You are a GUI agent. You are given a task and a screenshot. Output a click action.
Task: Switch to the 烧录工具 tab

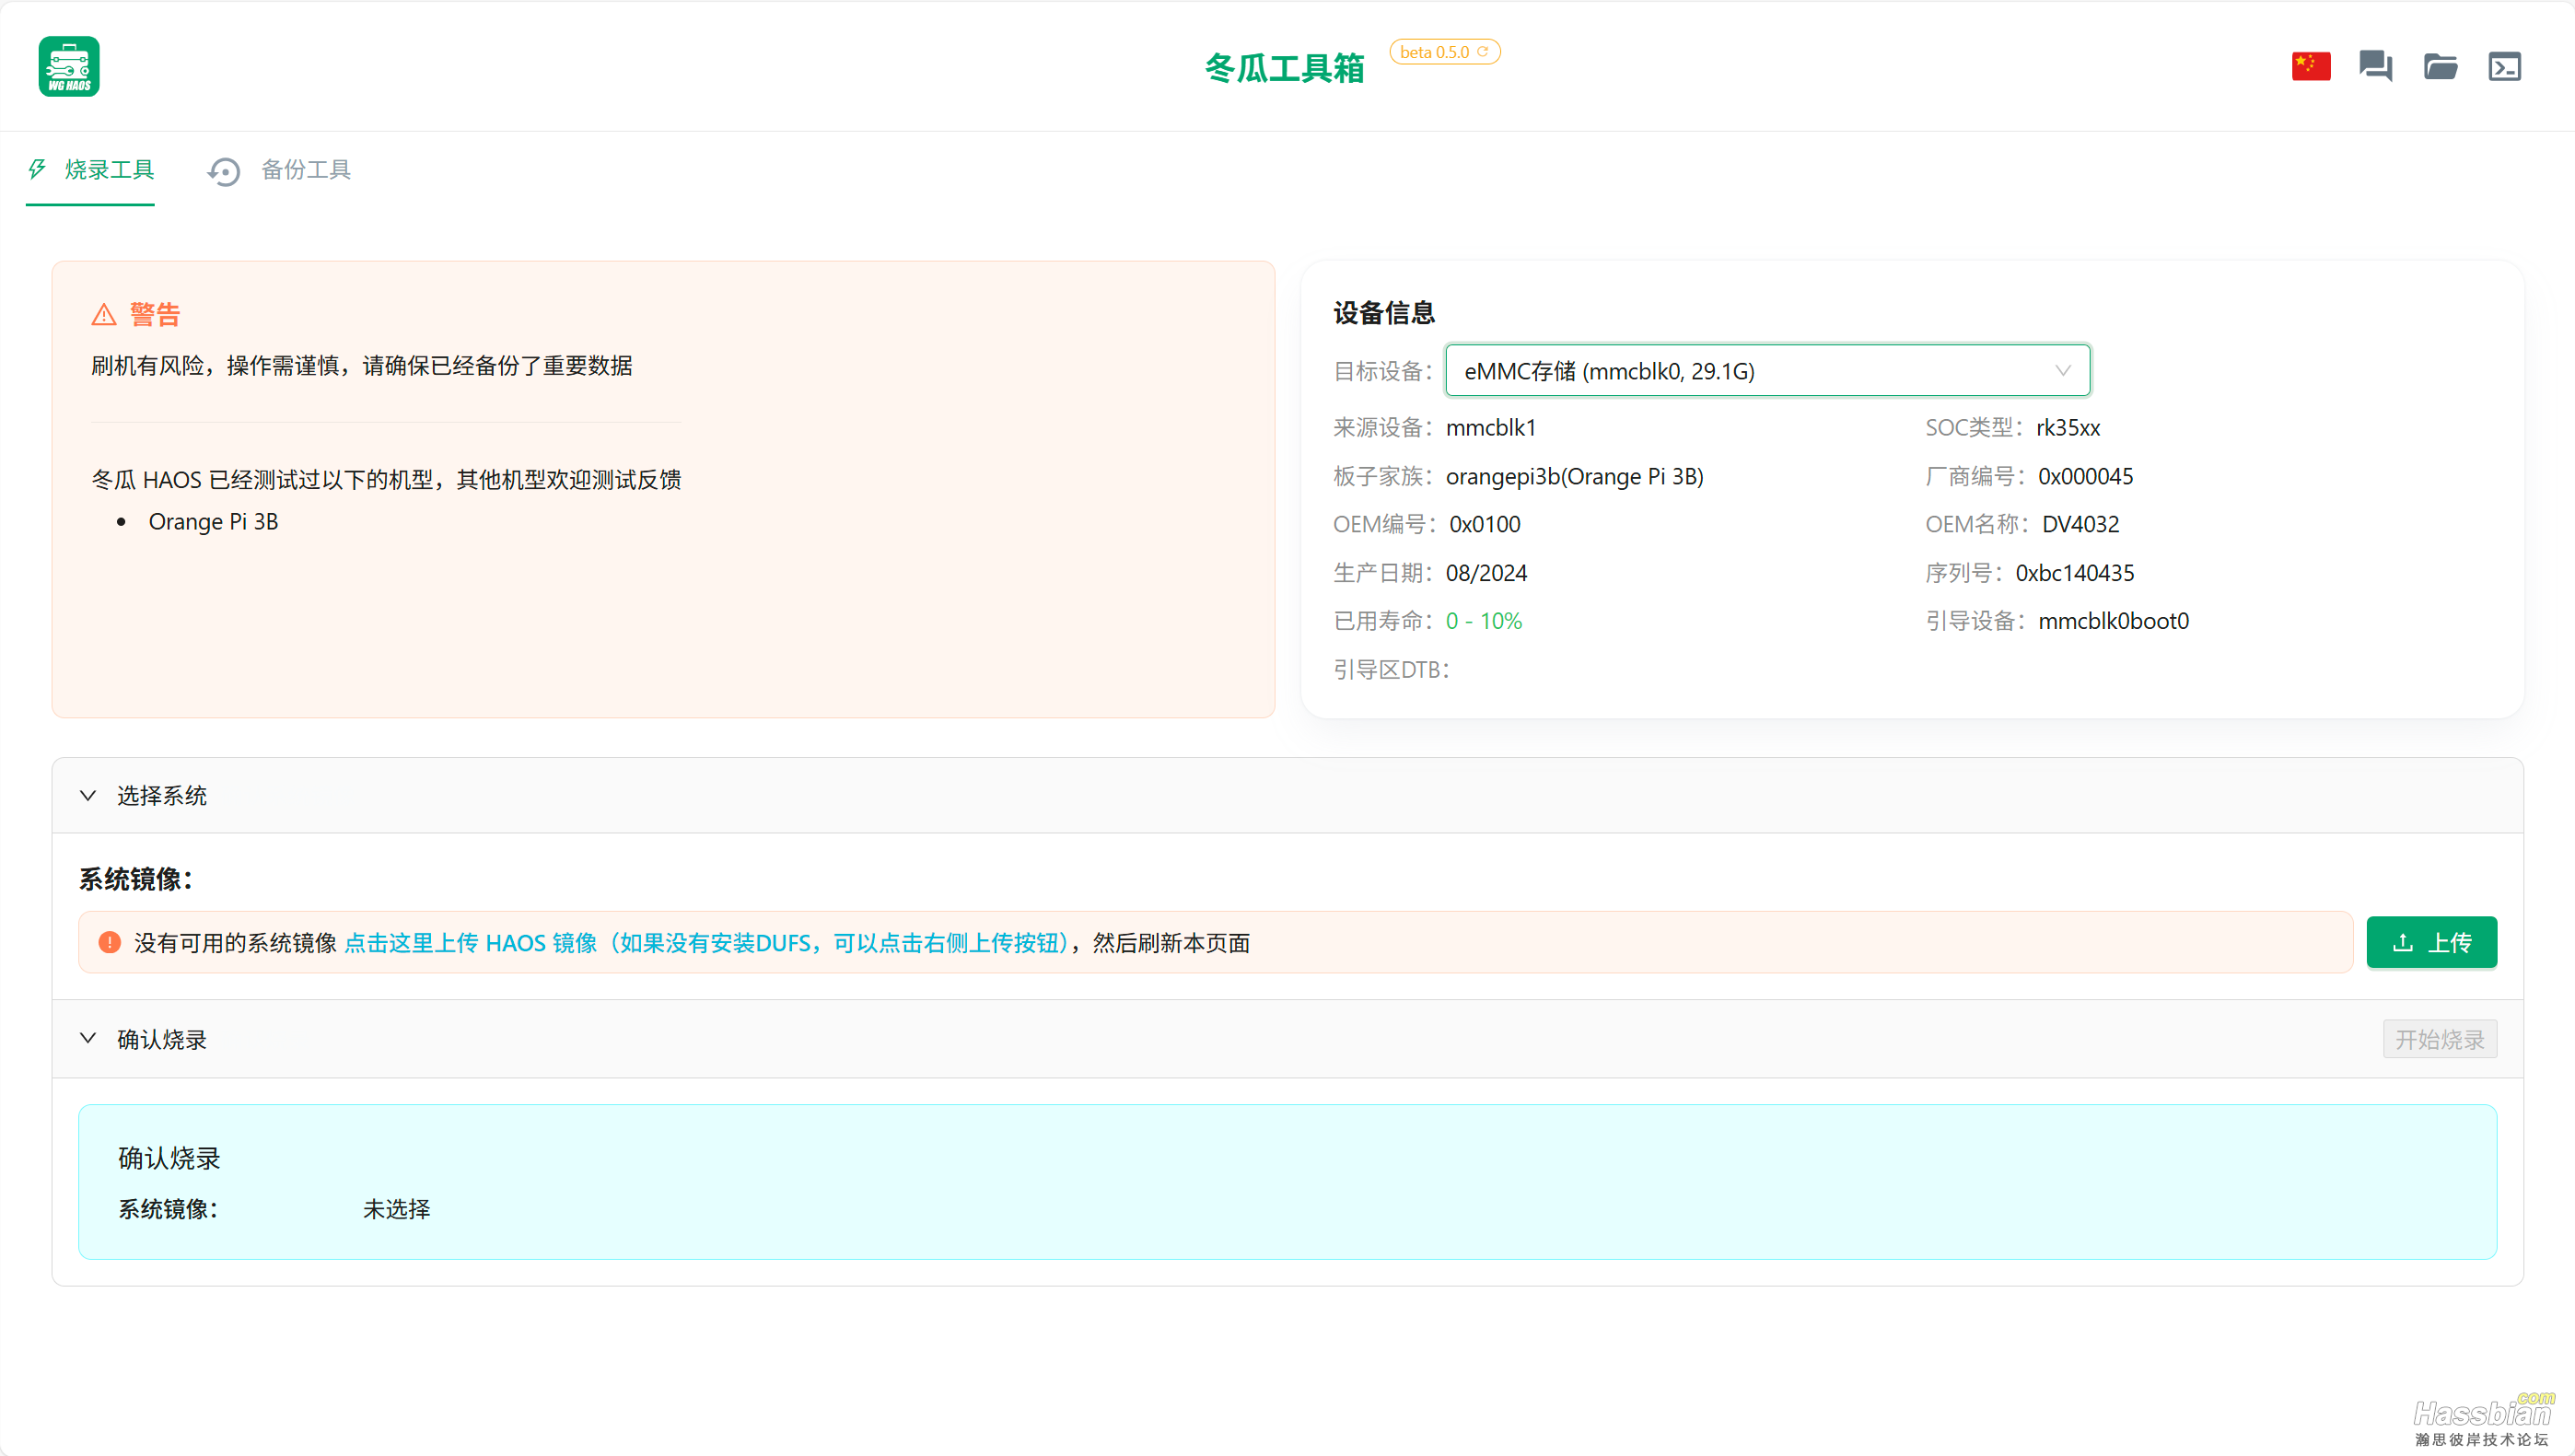[x=91, y=170]
